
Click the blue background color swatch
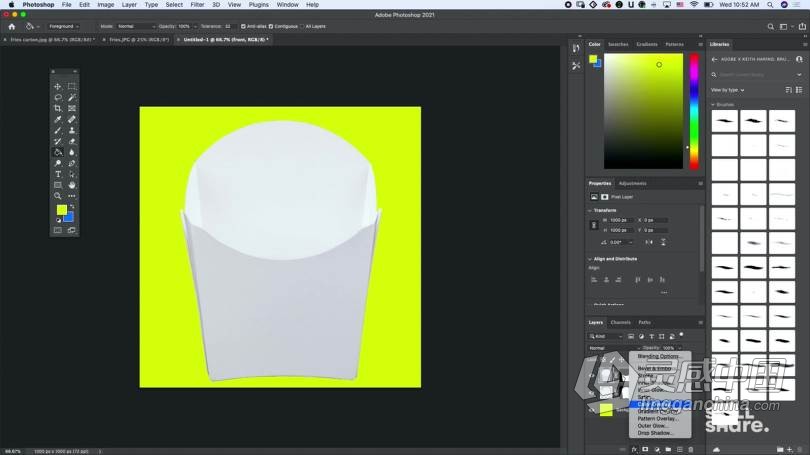pyautogui.click(x=69, y=218)
